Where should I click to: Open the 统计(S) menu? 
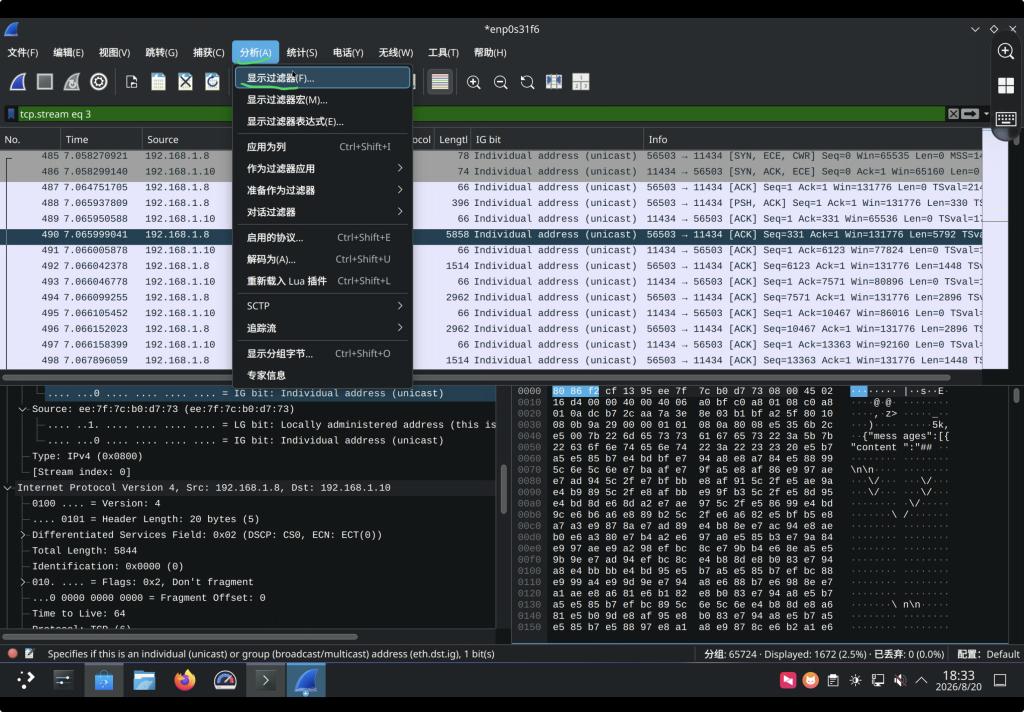[302, 52]
